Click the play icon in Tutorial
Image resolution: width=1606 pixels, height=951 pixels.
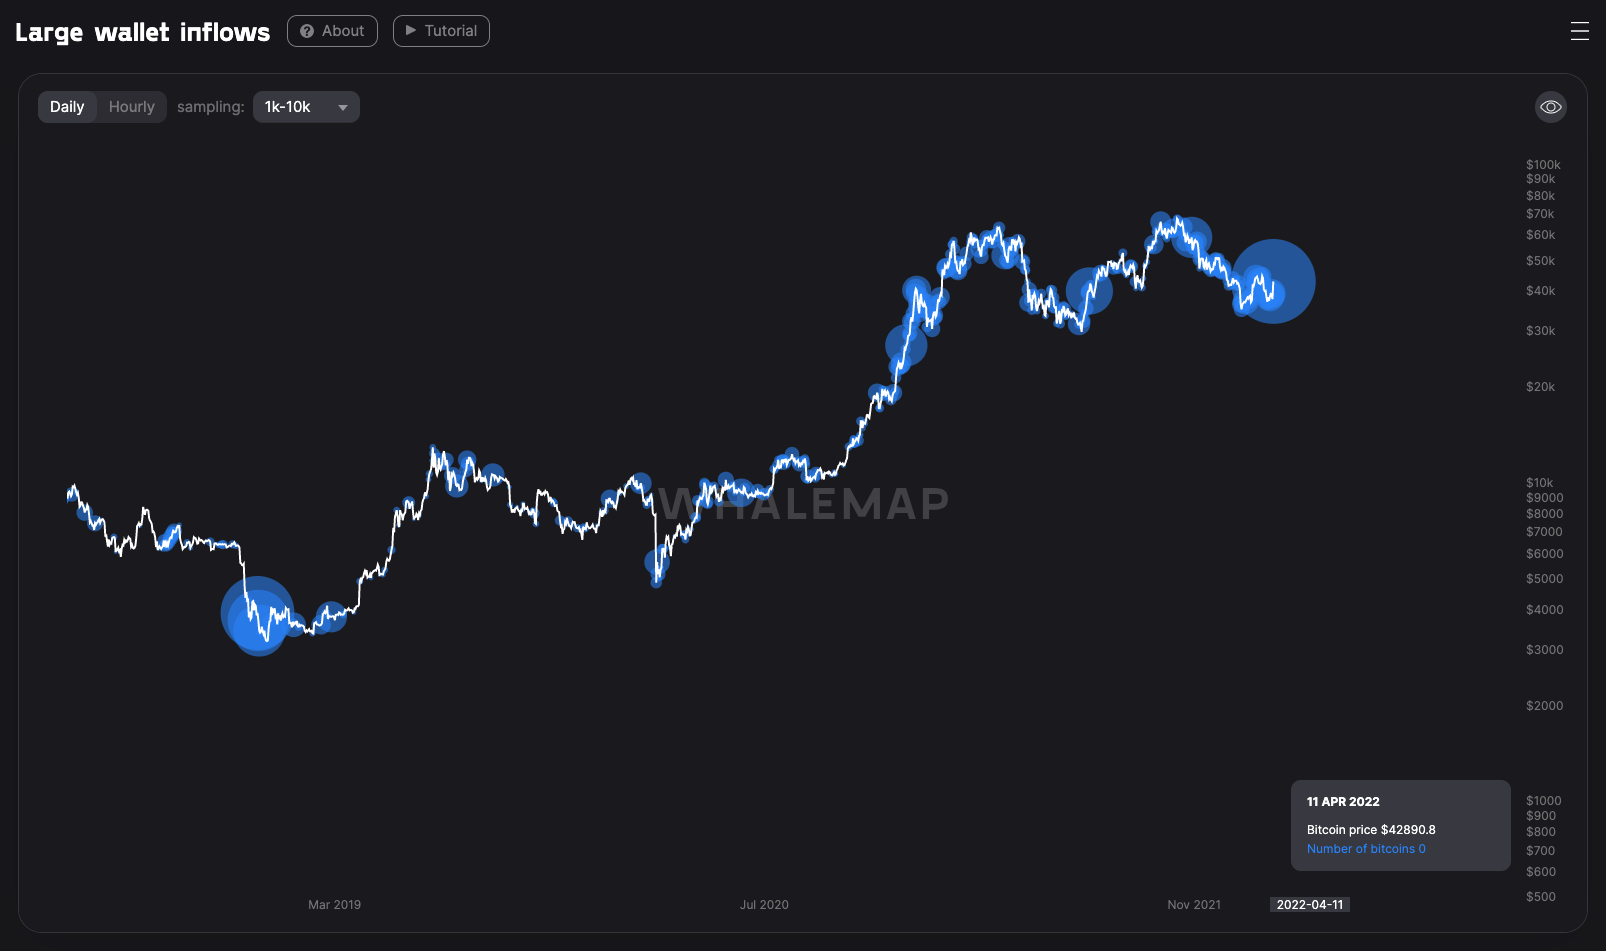point(410,30)
